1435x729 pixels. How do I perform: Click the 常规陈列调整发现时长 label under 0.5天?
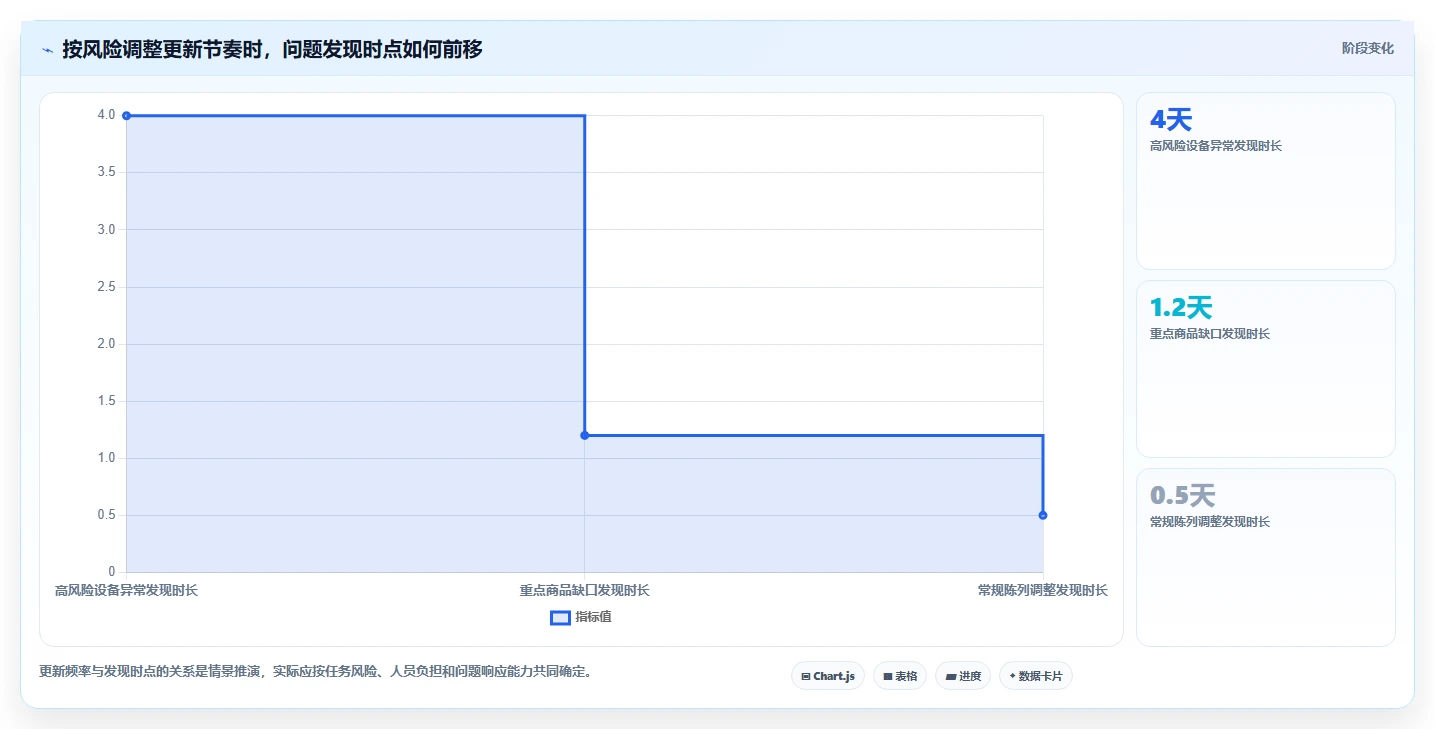(x=1210, y=522)
